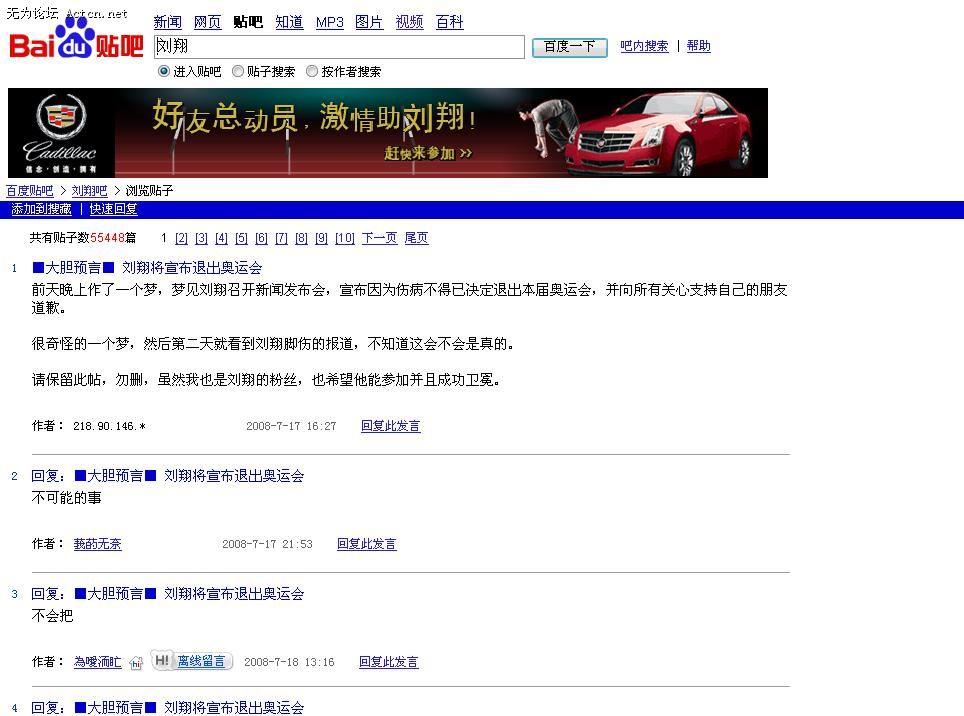The image size is (964, 716).
Task: Click the 浏览贴子 breadcrumb text
Action: (149, 191)
